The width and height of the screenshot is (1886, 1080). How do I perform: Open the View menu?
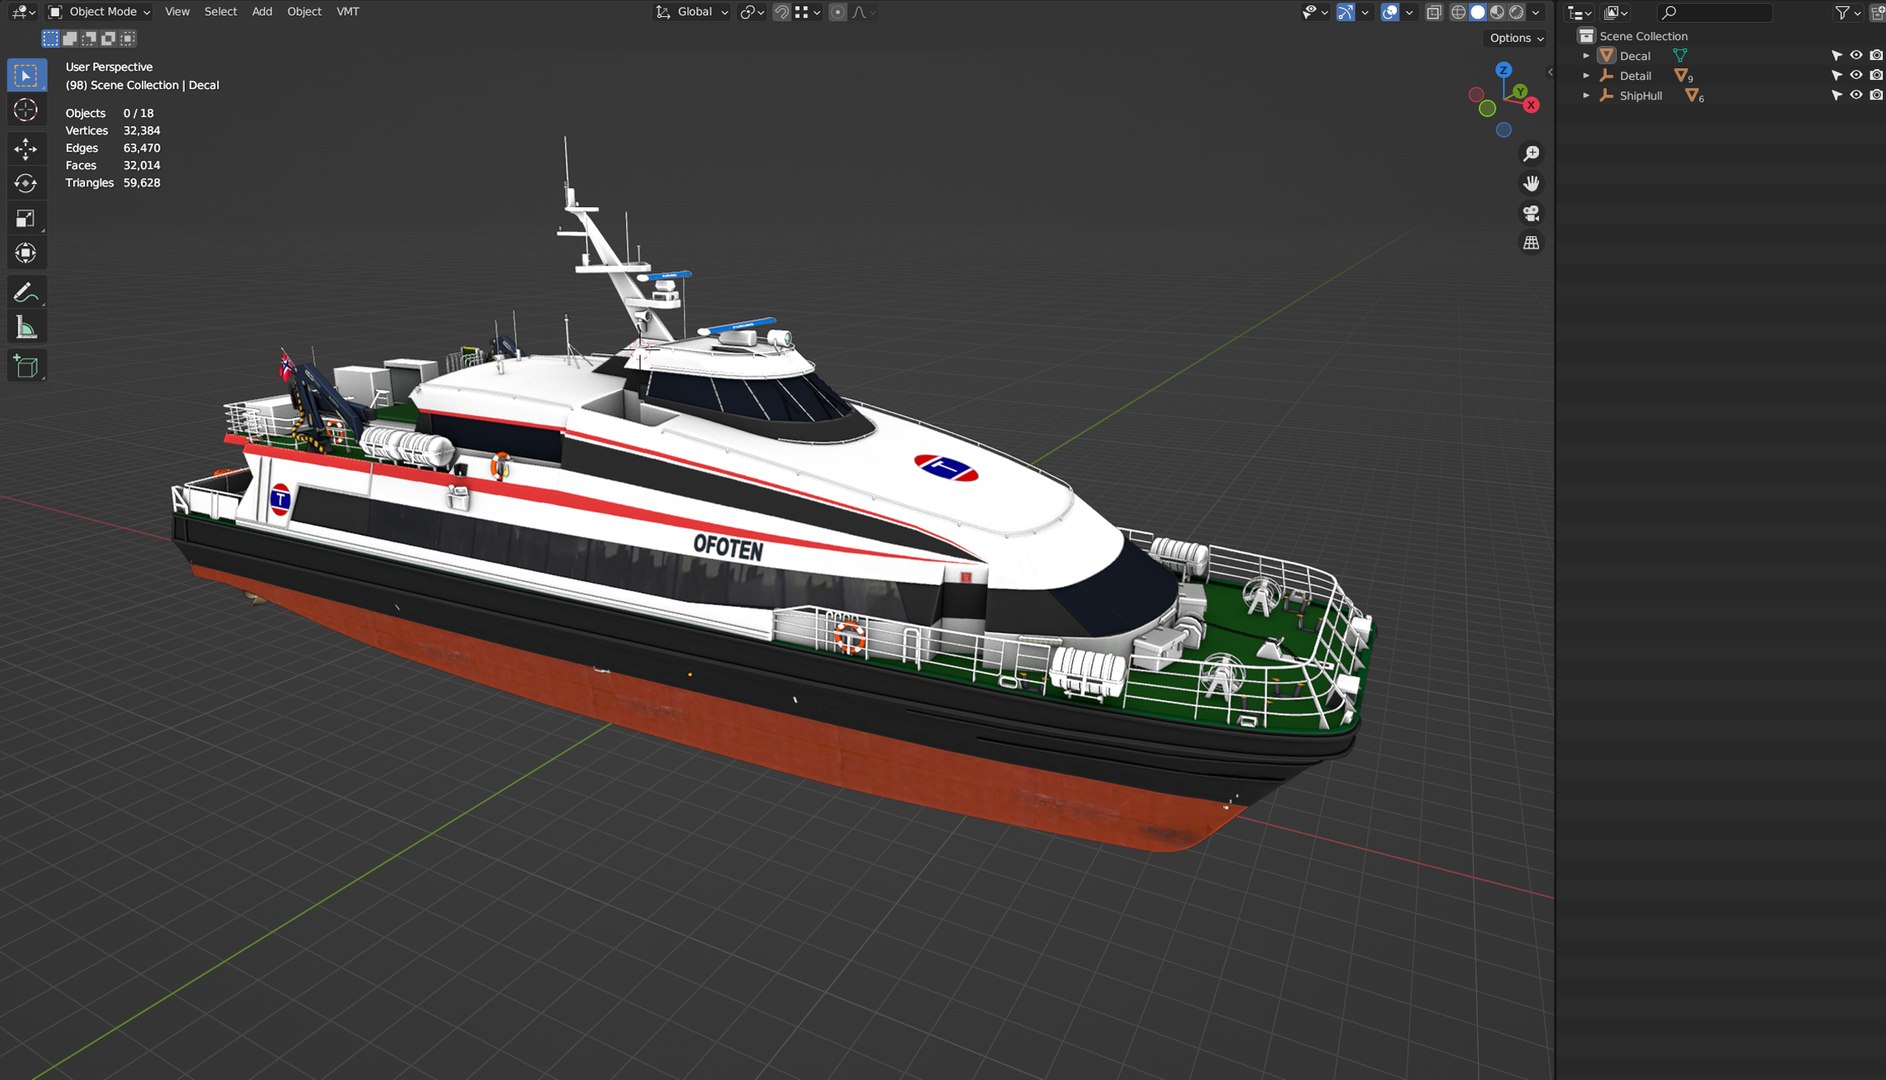177,12
